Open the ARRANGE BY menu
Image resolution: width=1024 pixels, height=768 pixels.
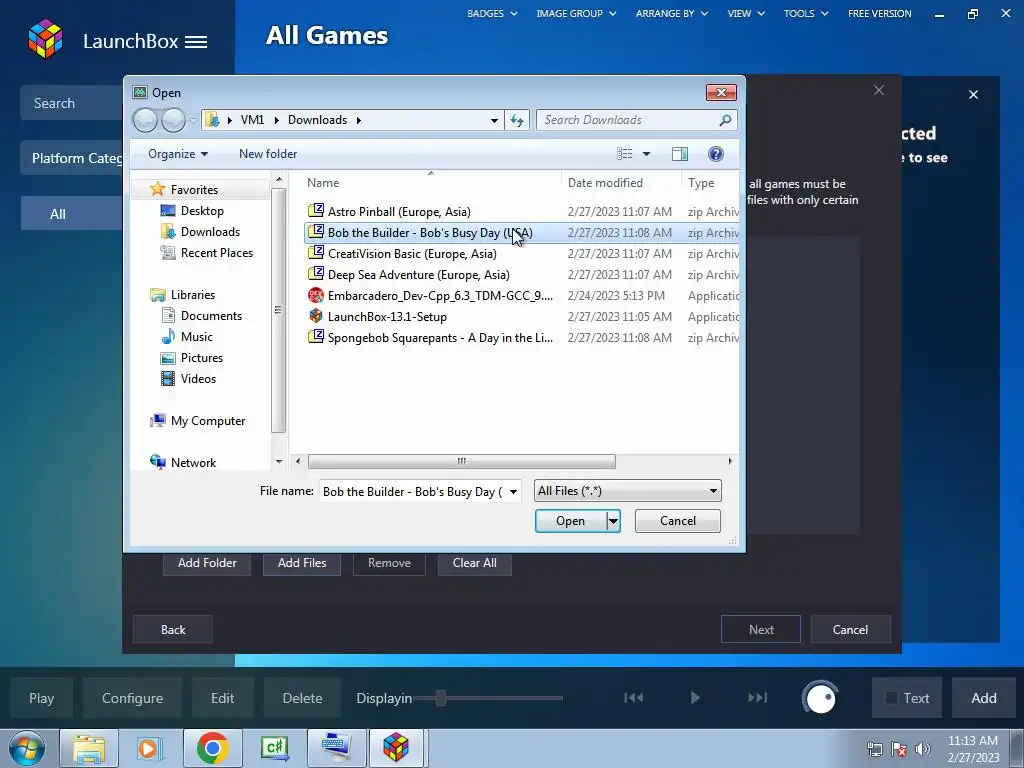pos(671,14)
